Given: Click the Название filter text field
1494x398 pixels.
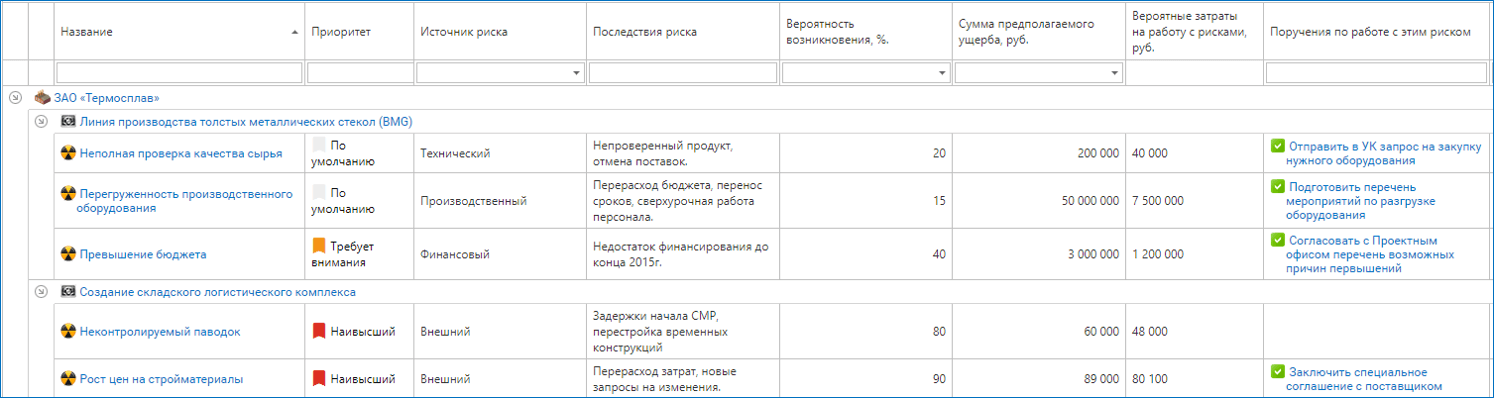Looking at the screenshot, I should coord(179,73).
